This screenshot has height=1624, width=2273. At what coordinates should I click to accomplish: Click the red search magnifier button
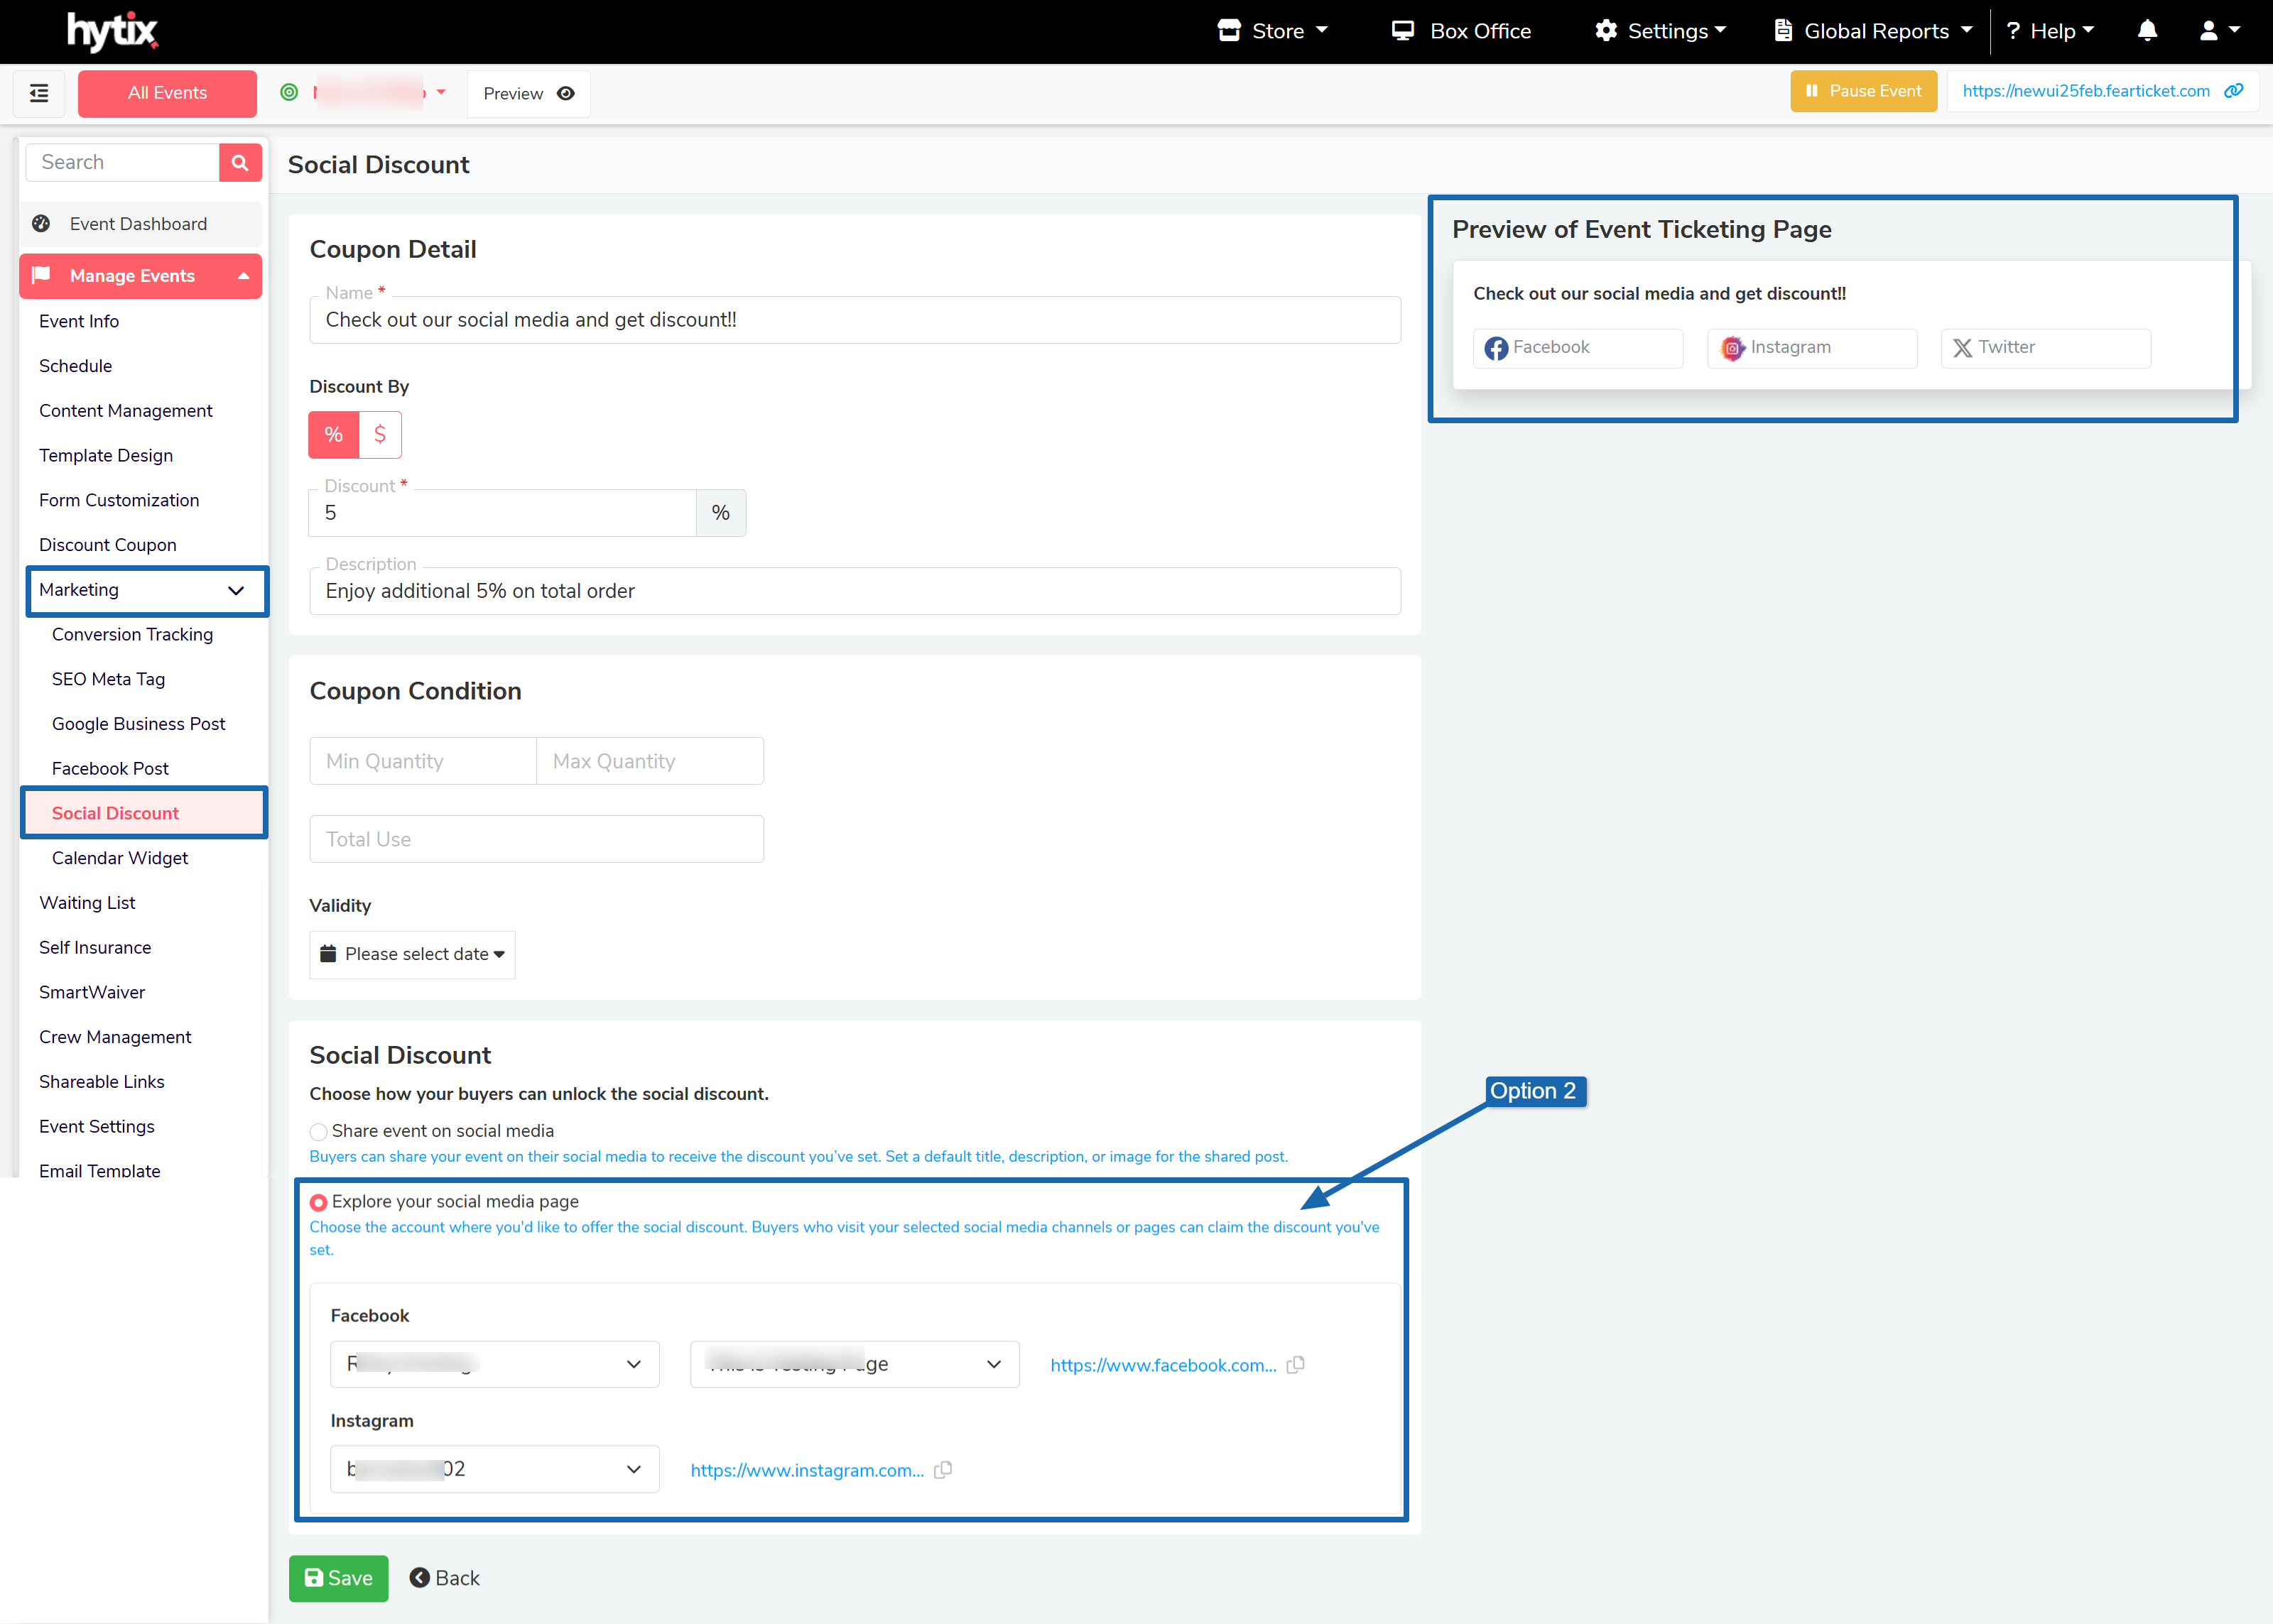click(240, 162)
